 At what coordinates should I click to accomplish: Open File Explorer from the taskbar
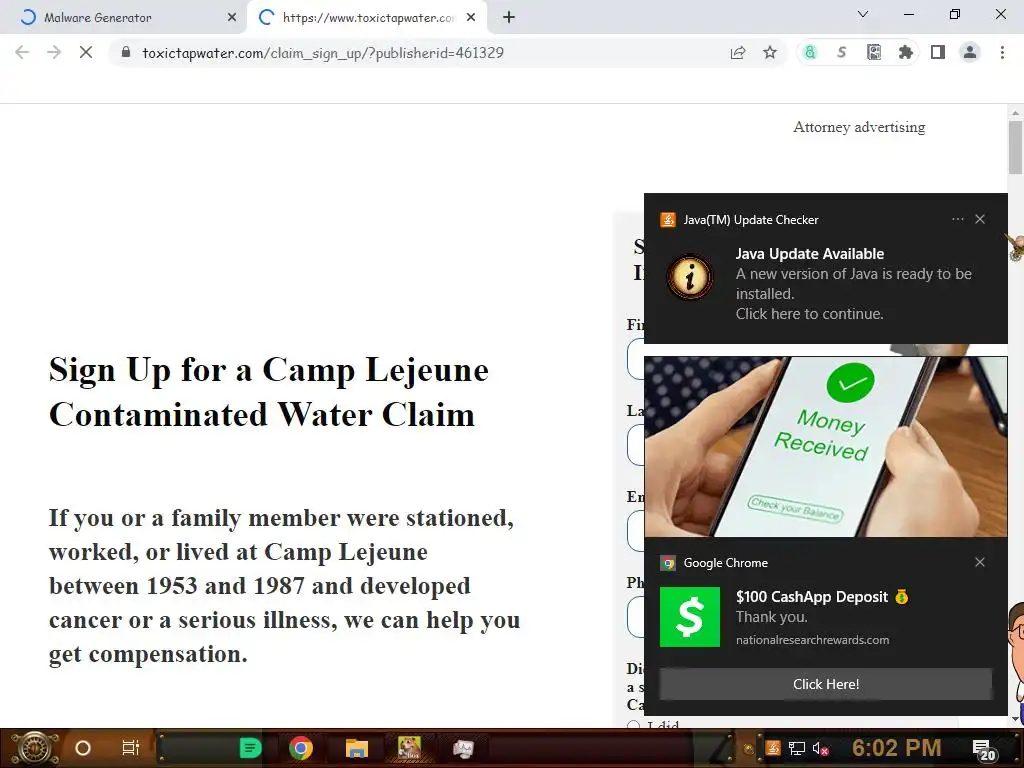[x=357, y=748]
